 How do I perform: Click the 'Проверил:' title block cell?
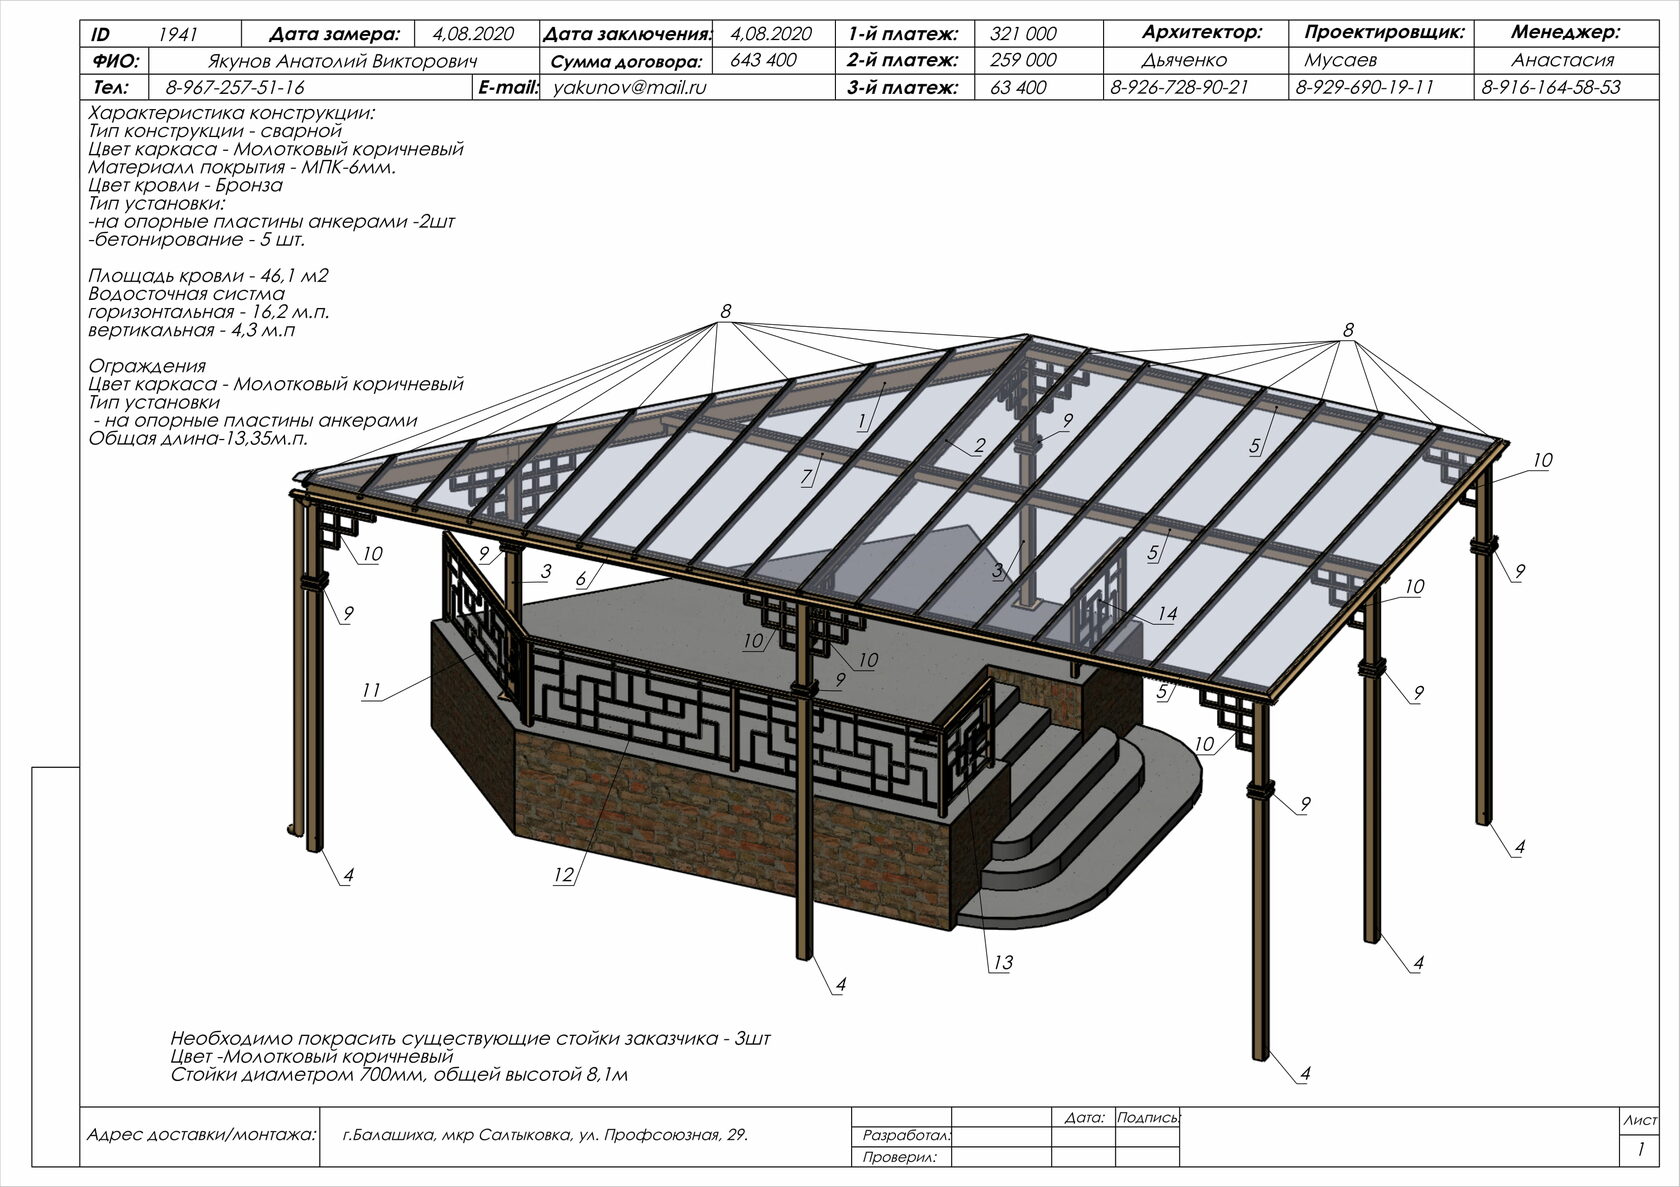(x=900, y=1157)
